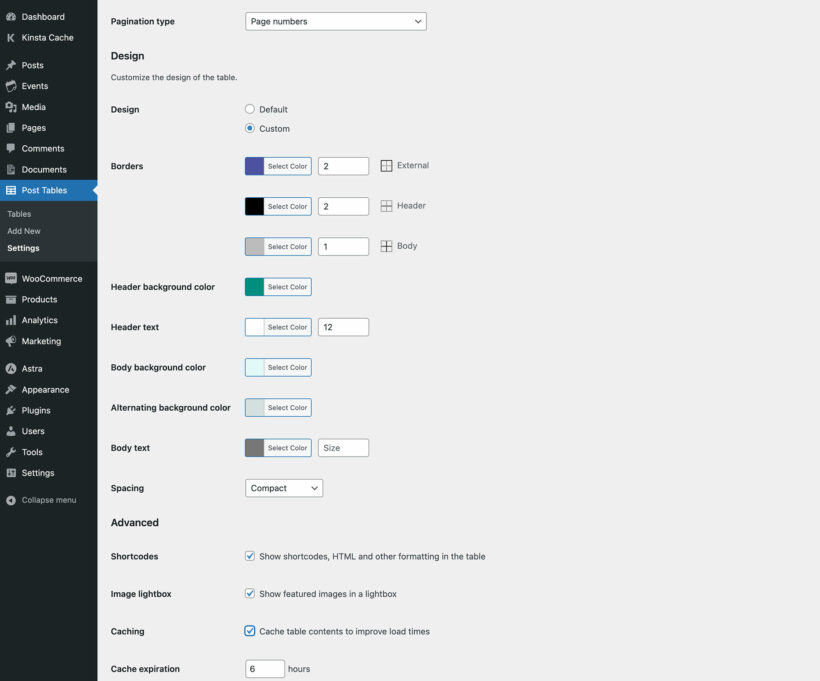Open the Media library
Screen dimensions: 820x681
click(35, 106)
